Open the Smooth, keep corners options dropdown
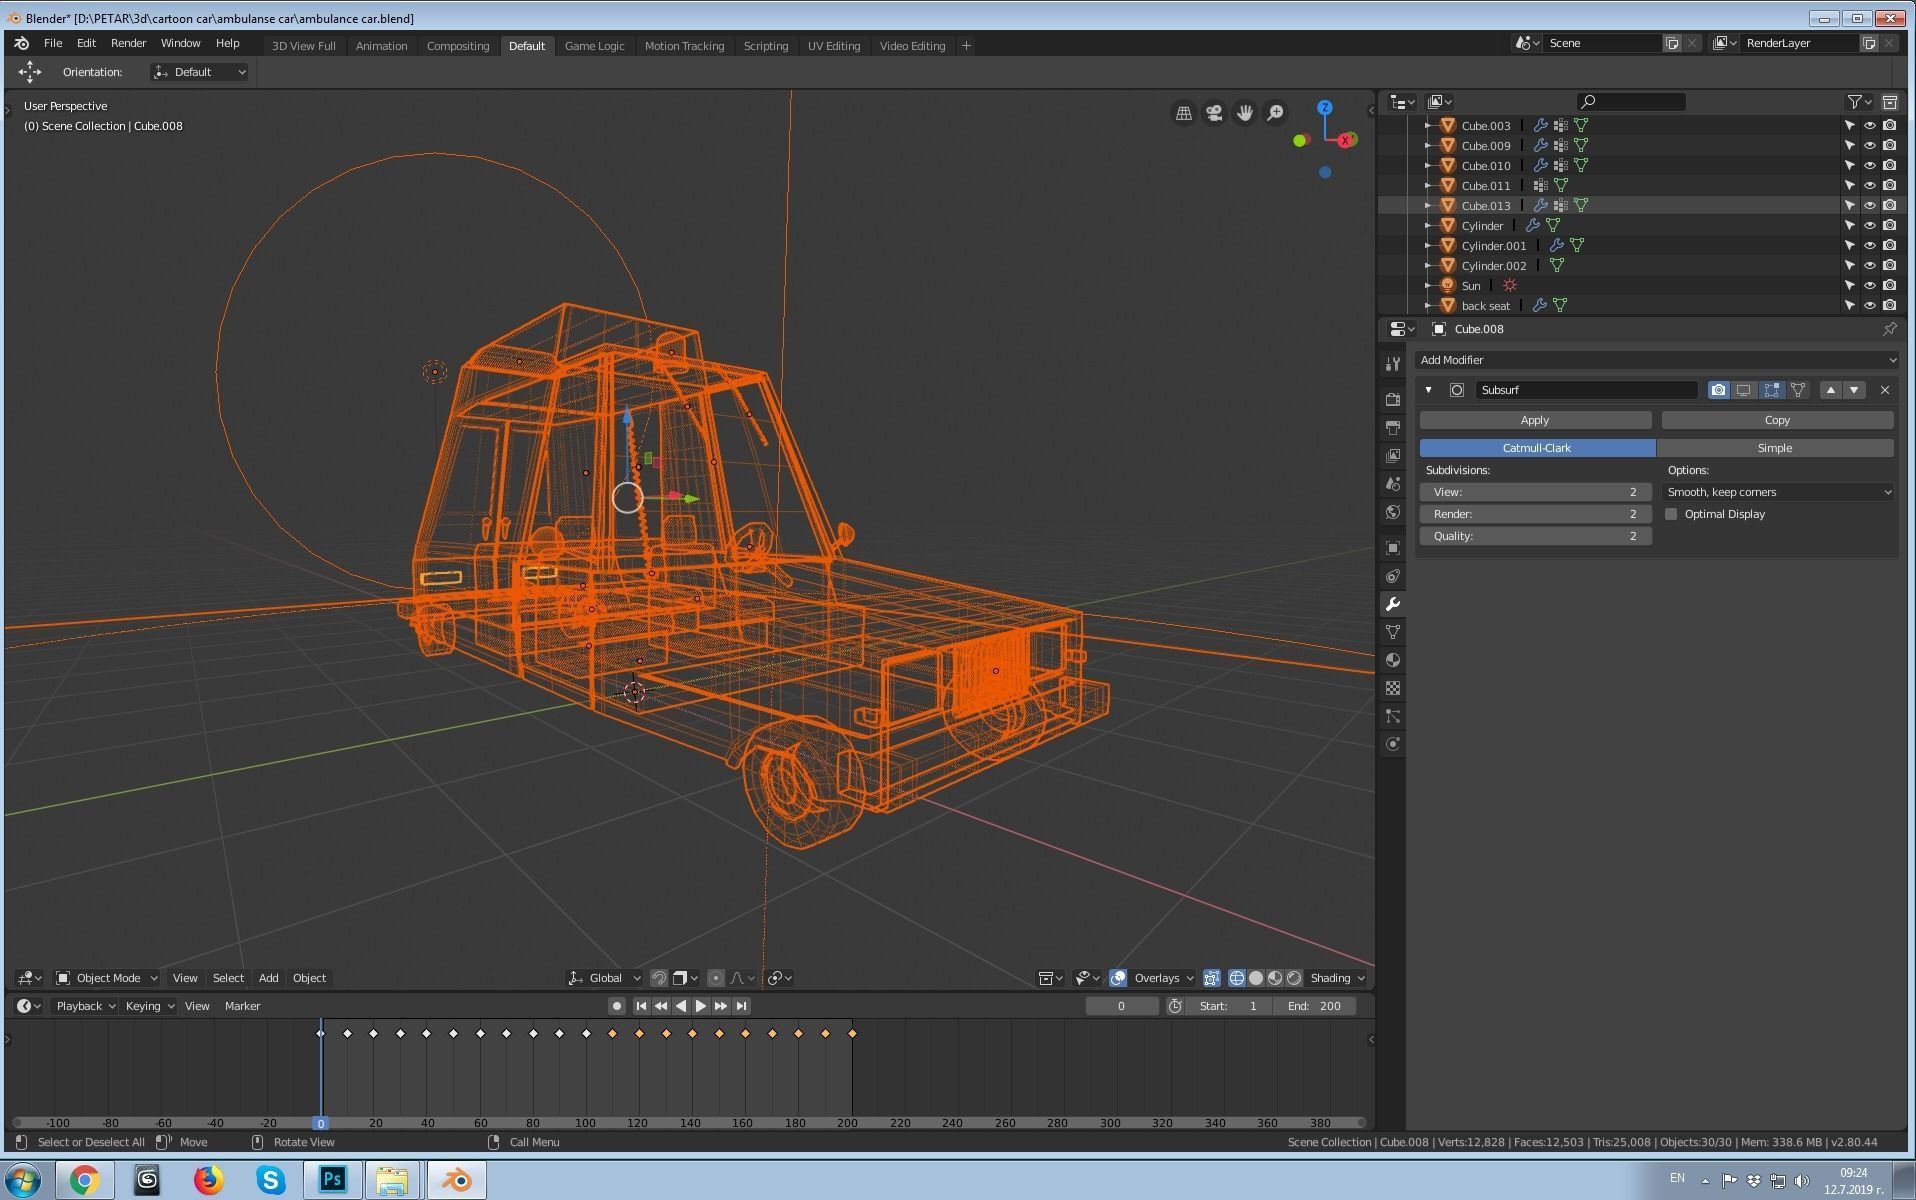This screenshot has width=1916, height=1200. point(1778,492)
